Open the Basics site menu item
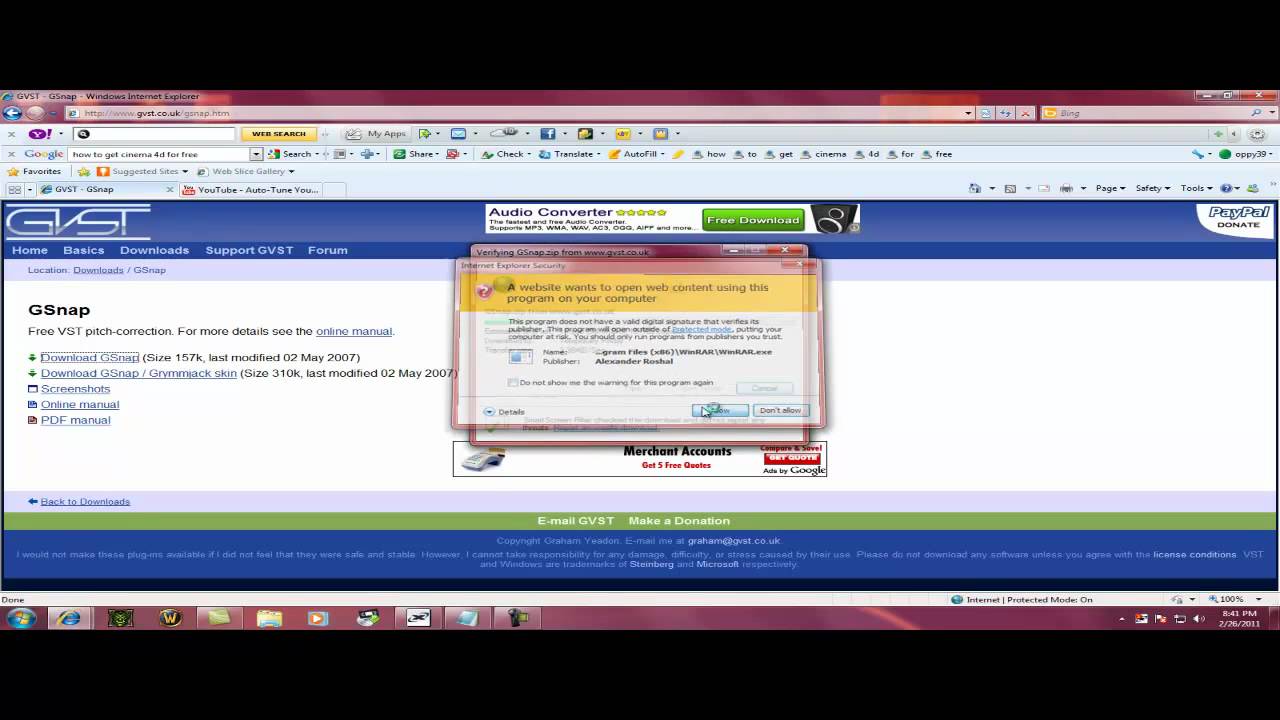The image size is (1280, 720). [x=83, y=250]
